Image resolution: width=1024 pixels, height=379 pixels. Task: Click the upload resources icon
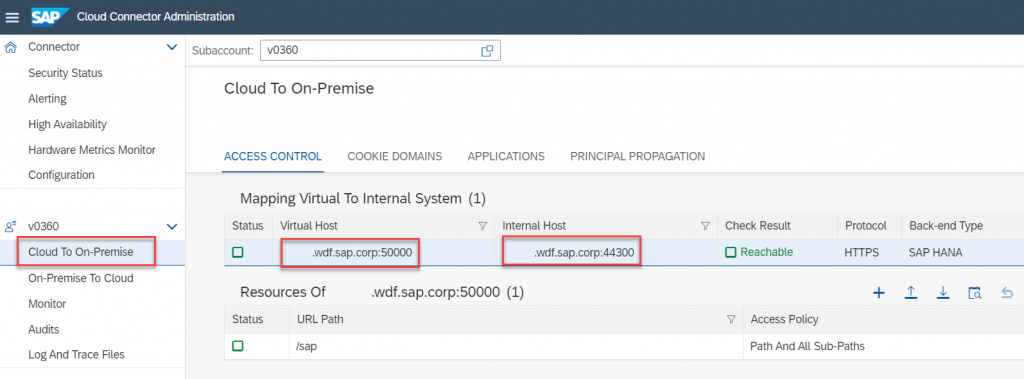(911, 293)
